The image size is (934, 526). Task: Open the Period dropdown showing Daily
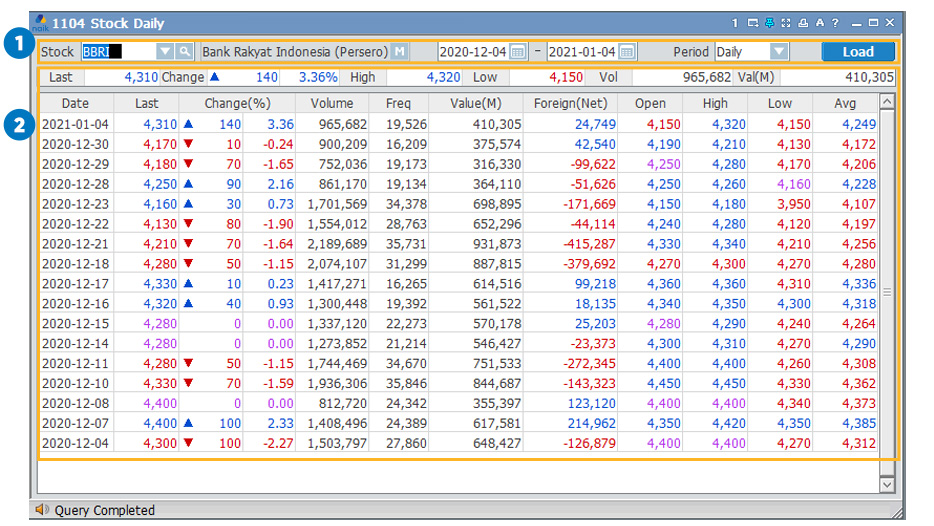point(779,52)
